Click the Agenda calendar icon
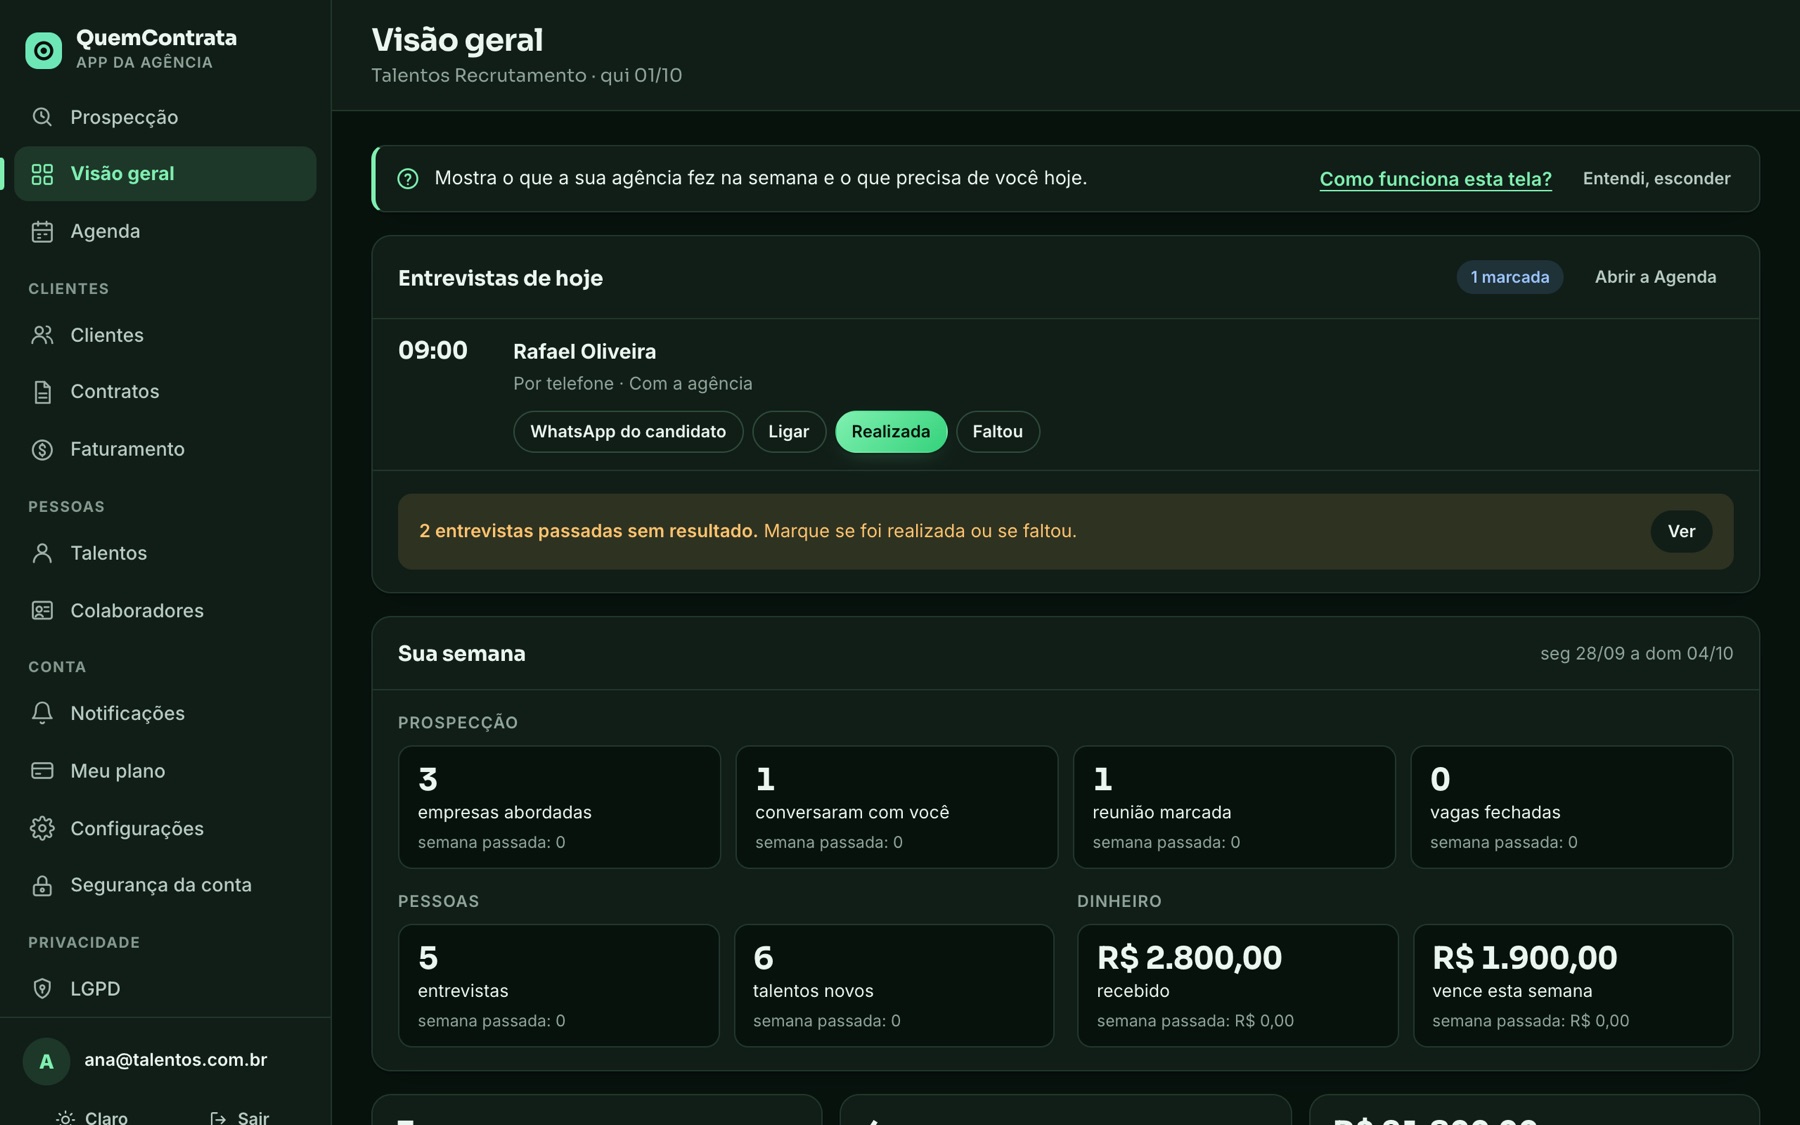The width and height of the screenshot is (1800, 1125). [42, 232]
